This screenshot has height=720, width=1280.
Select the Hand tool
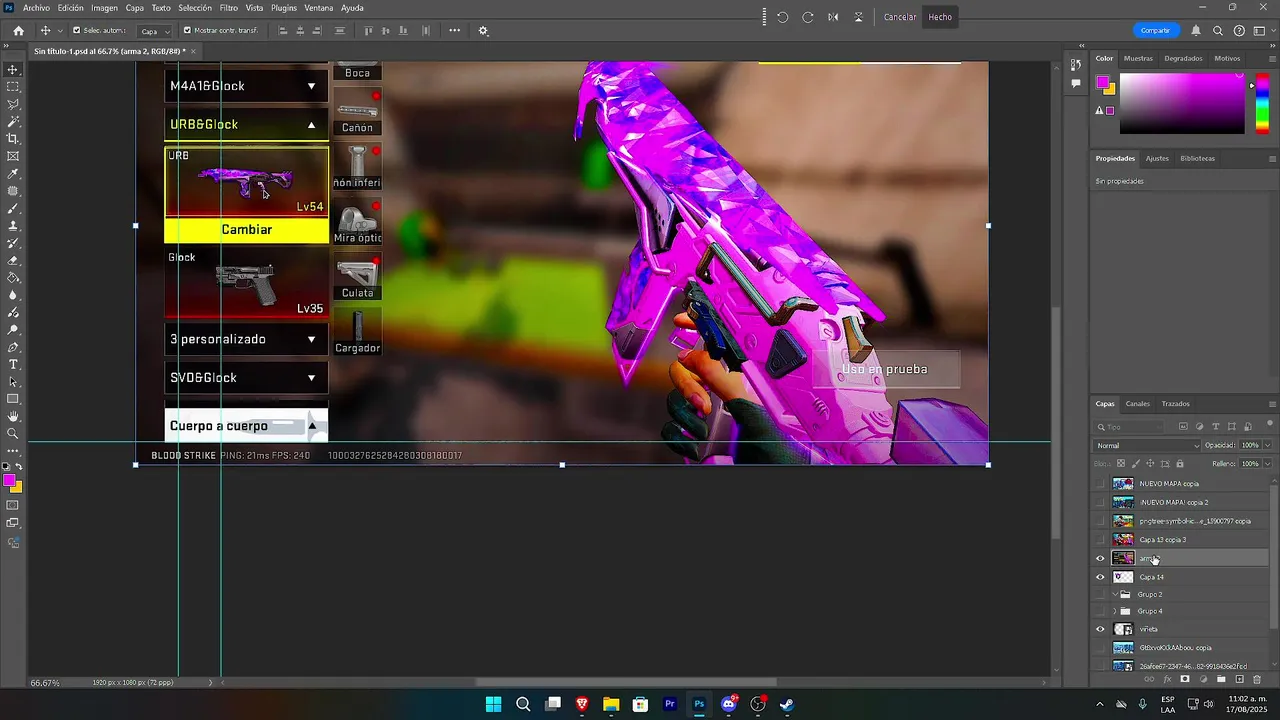(x=13, y=416)
